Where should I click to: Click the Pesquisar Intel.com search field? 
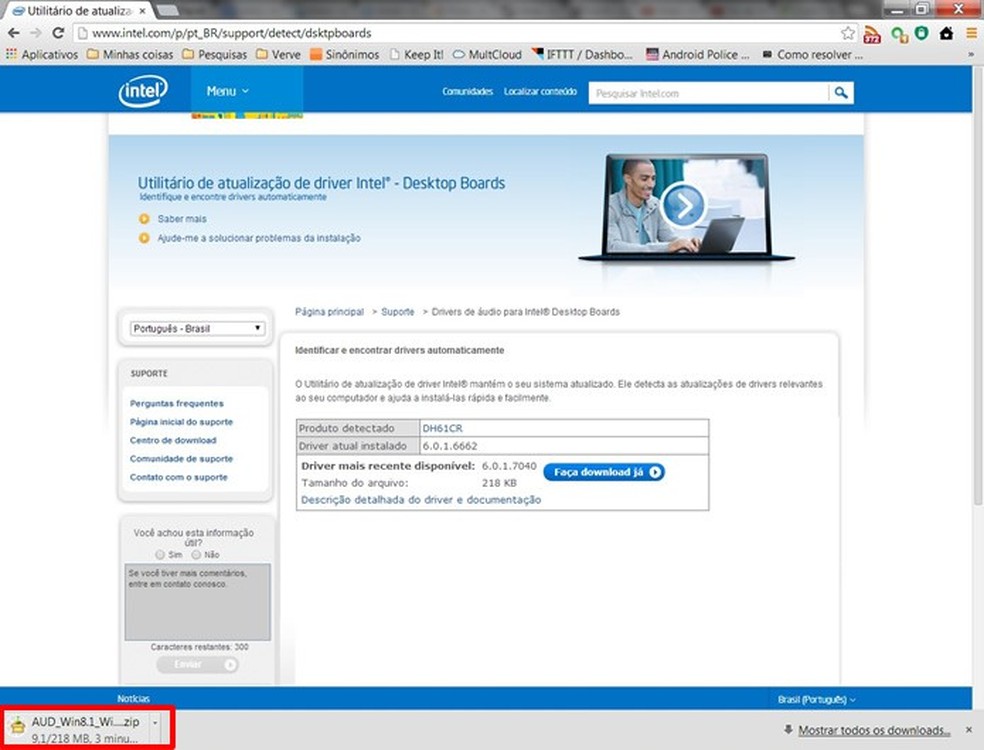click(x=708, y=93)
